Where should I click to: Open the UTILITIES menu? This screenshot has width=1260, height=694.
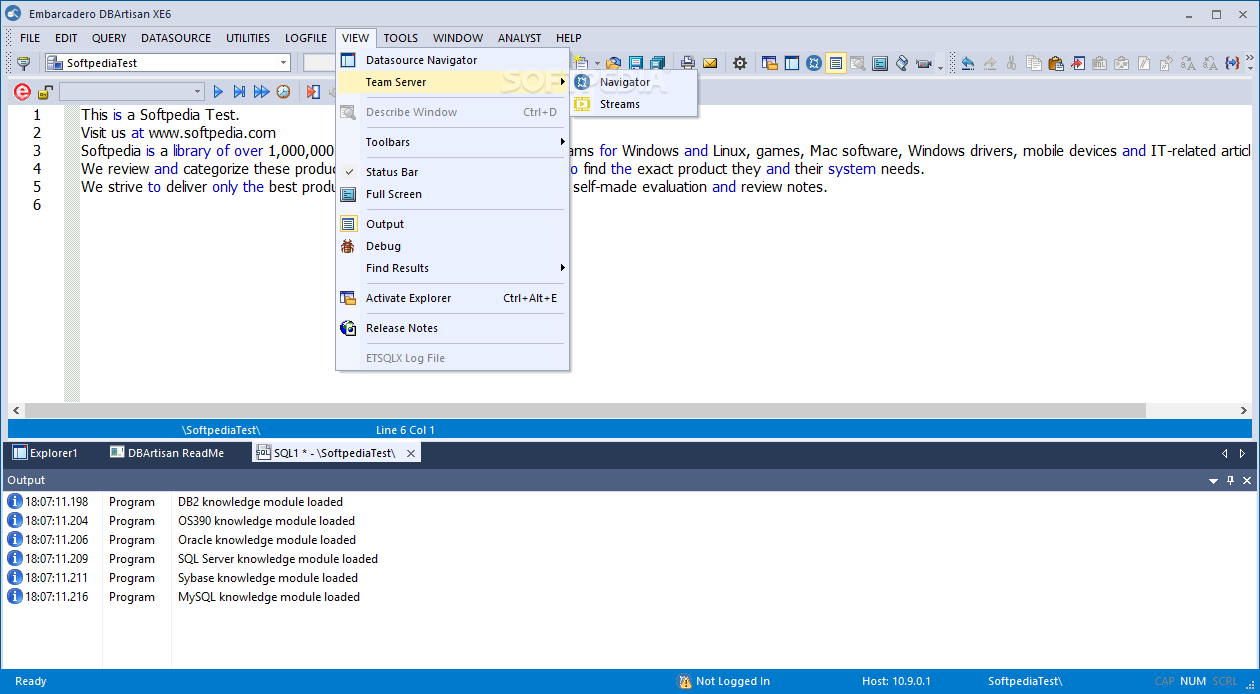248,38
